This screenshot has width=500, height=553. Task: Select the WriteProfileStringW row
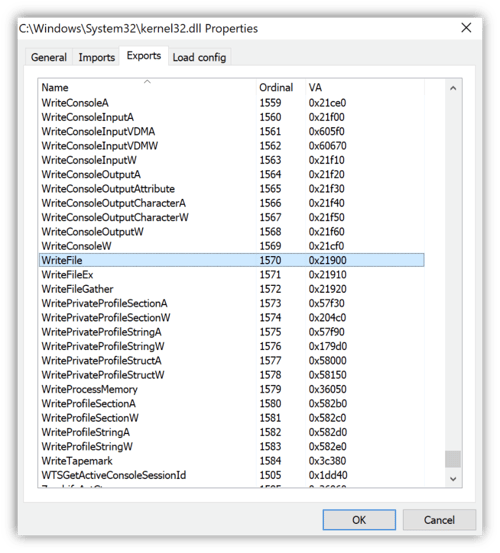tap(231, 446)
